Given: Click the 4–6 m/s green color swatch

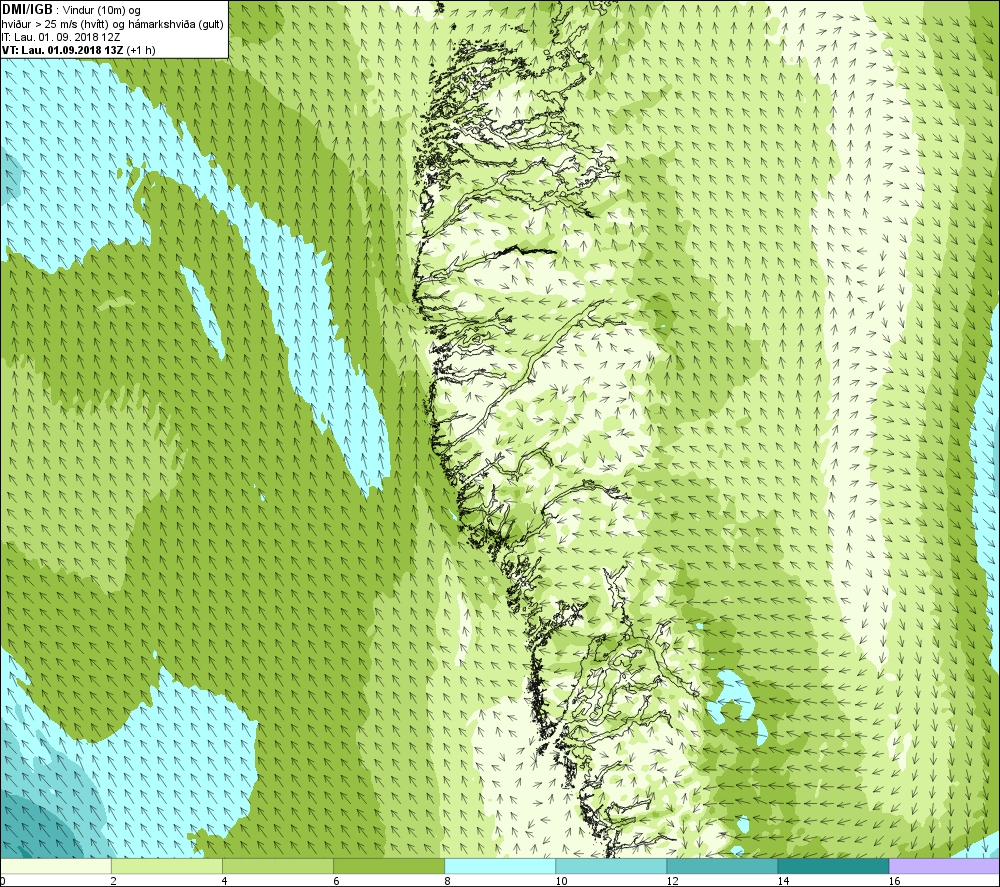Looking at the screenshot, I should click(x=277, y=866).
